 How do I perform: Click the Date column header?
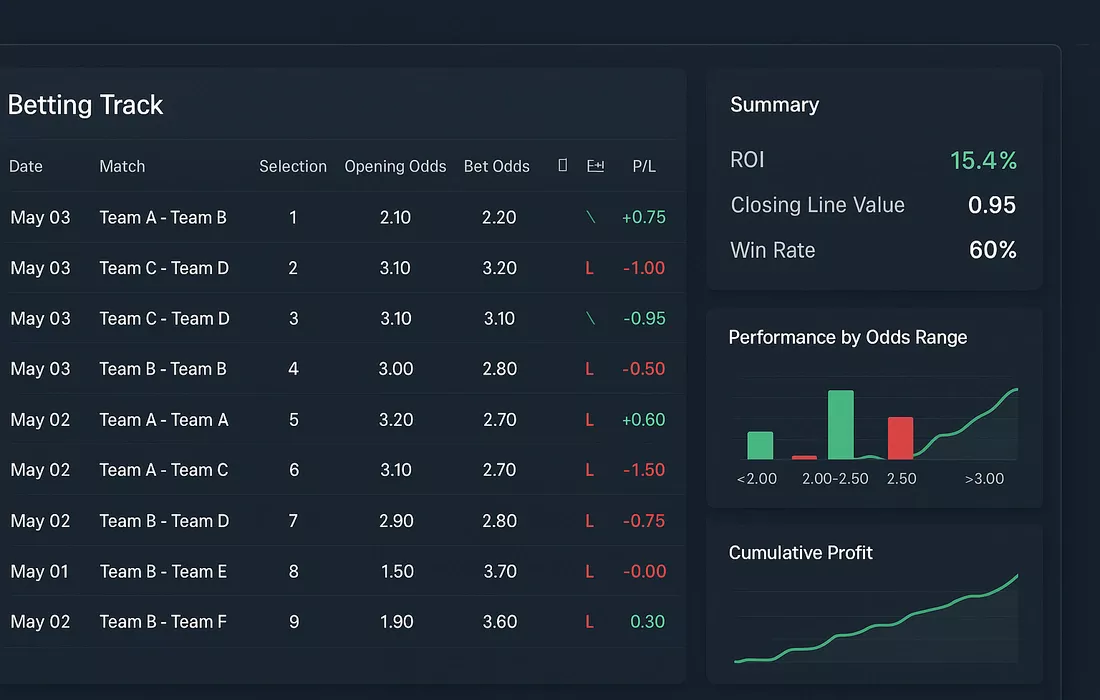coord(26,166)
